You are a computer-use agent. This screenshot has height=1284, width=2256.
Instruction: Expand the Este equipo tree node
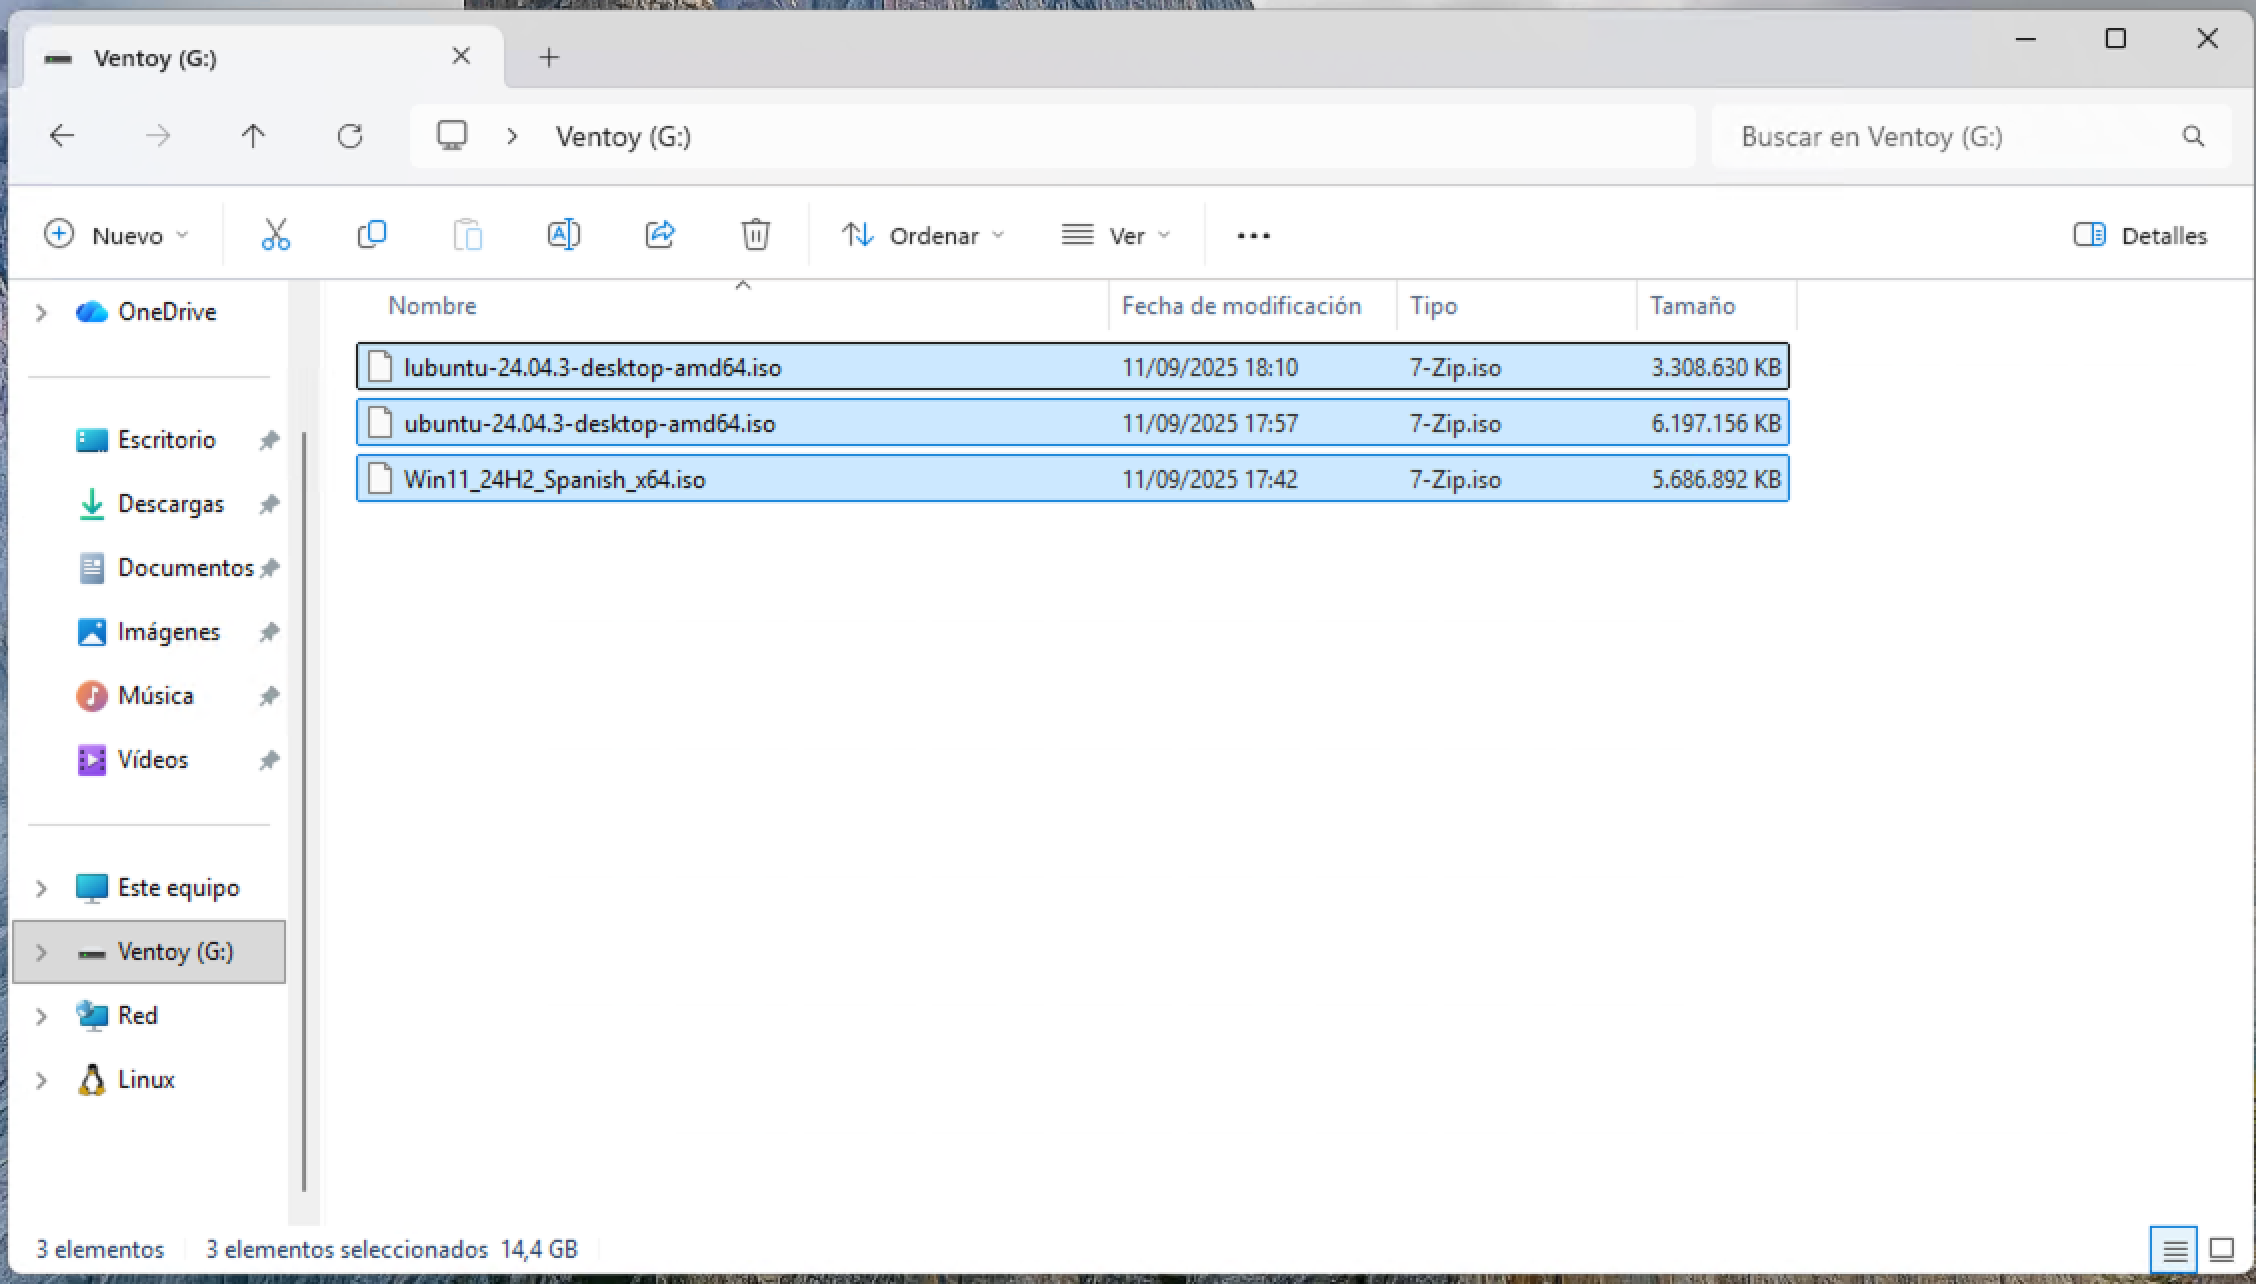click(41, 888)
